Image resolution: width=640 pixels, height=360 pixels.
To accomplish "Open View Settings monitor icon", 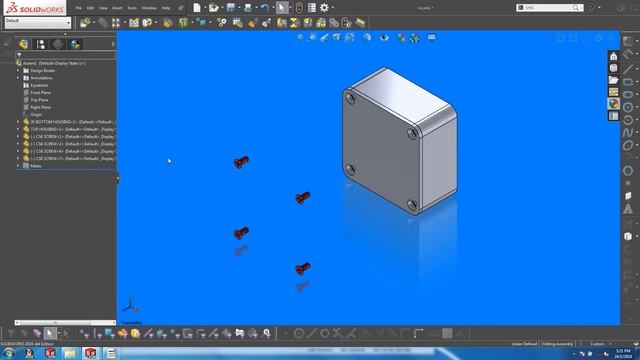I will (431, 38).
